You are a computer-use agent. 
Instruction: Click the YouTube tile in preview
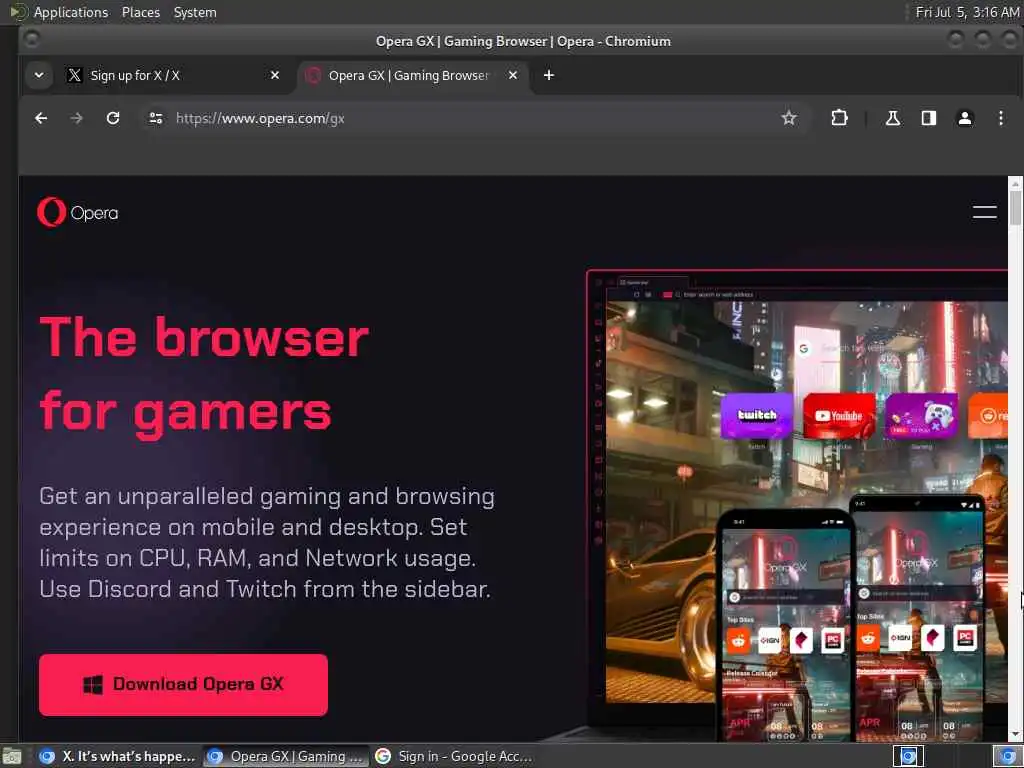point(839,415)
